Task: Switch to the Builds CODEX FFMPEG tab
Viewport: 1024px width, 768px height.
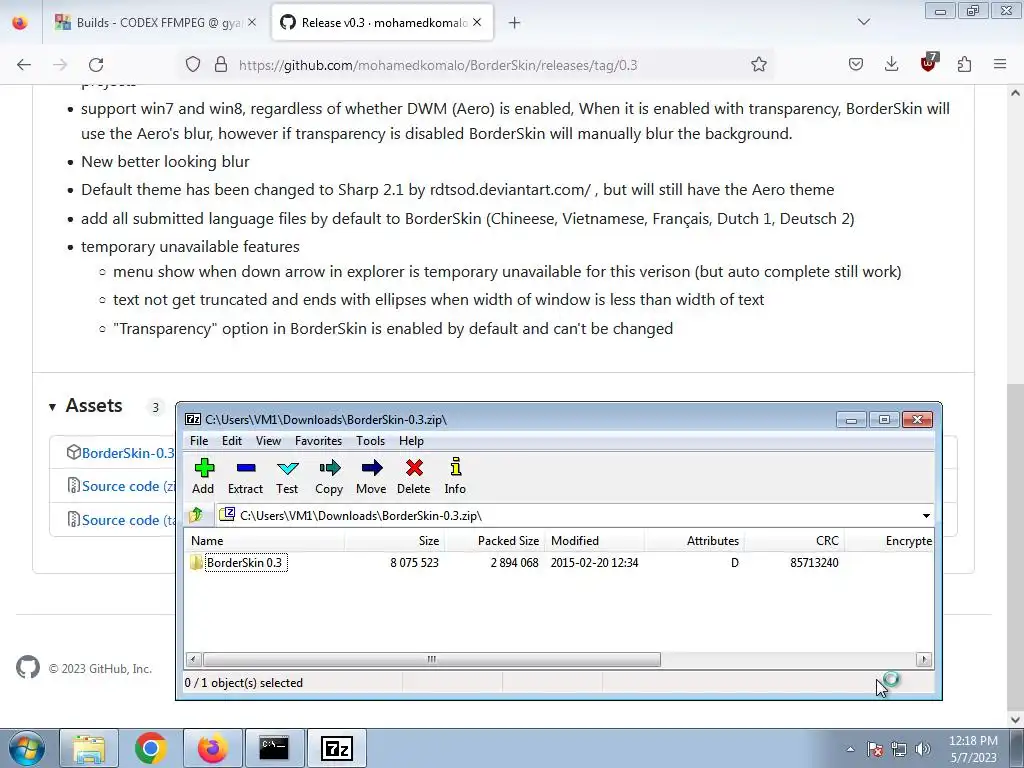Action: (155, 22)
